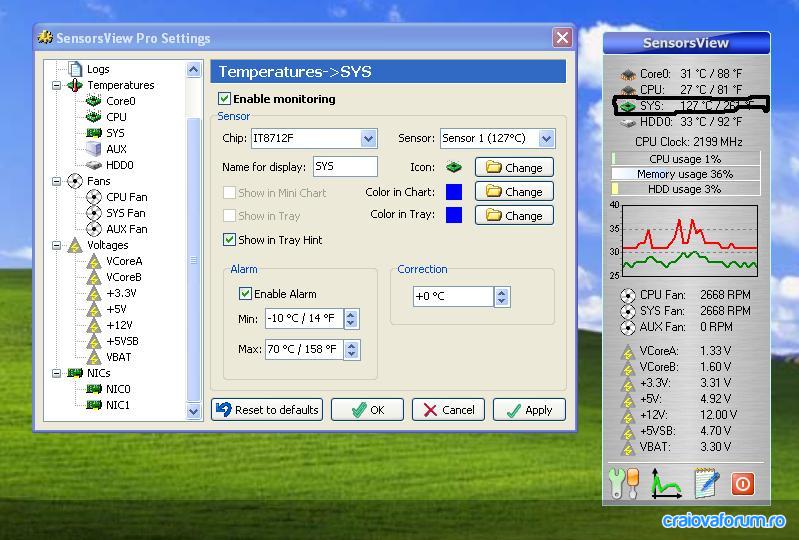Click the Color in Chart blue swatch
The image size is (799, 540).
(454, 192)
